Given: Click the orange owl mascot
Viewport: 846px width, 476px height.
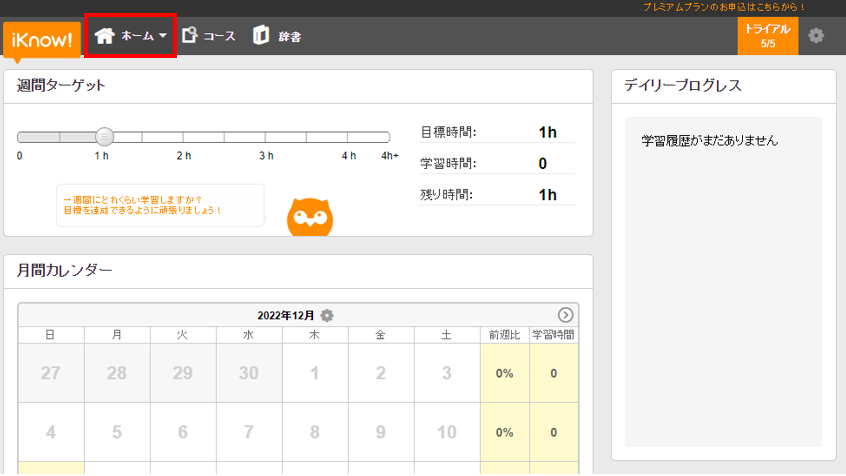Looking at the screenshot, I should (310, 217).
